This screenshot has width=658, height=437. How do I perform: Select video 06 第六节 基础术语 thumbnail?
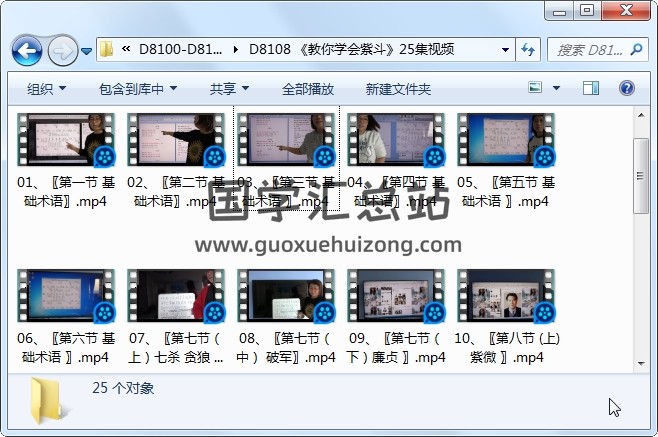(x=66, y=296)
